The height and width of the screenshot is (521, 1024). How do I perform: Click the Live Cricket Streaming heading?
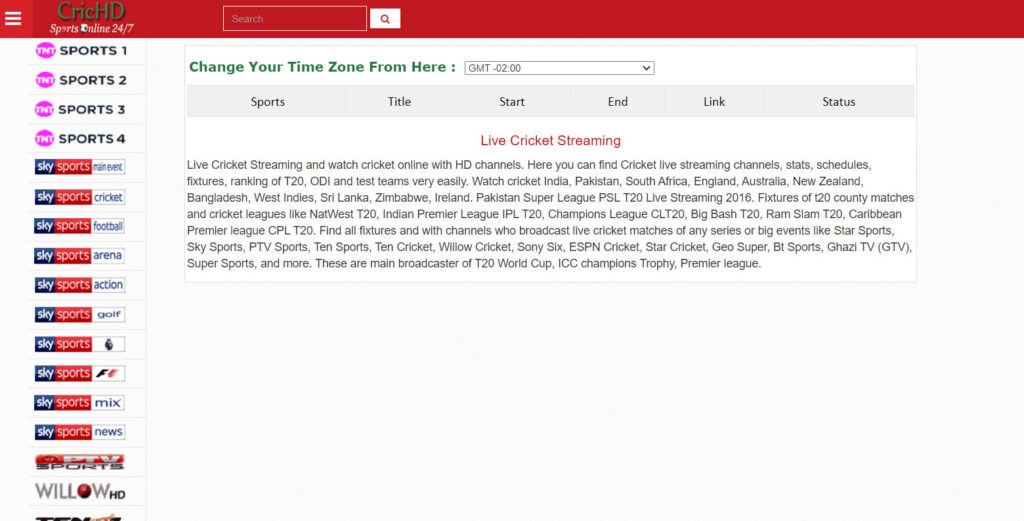pyautogui.click(x=551, y=140)
